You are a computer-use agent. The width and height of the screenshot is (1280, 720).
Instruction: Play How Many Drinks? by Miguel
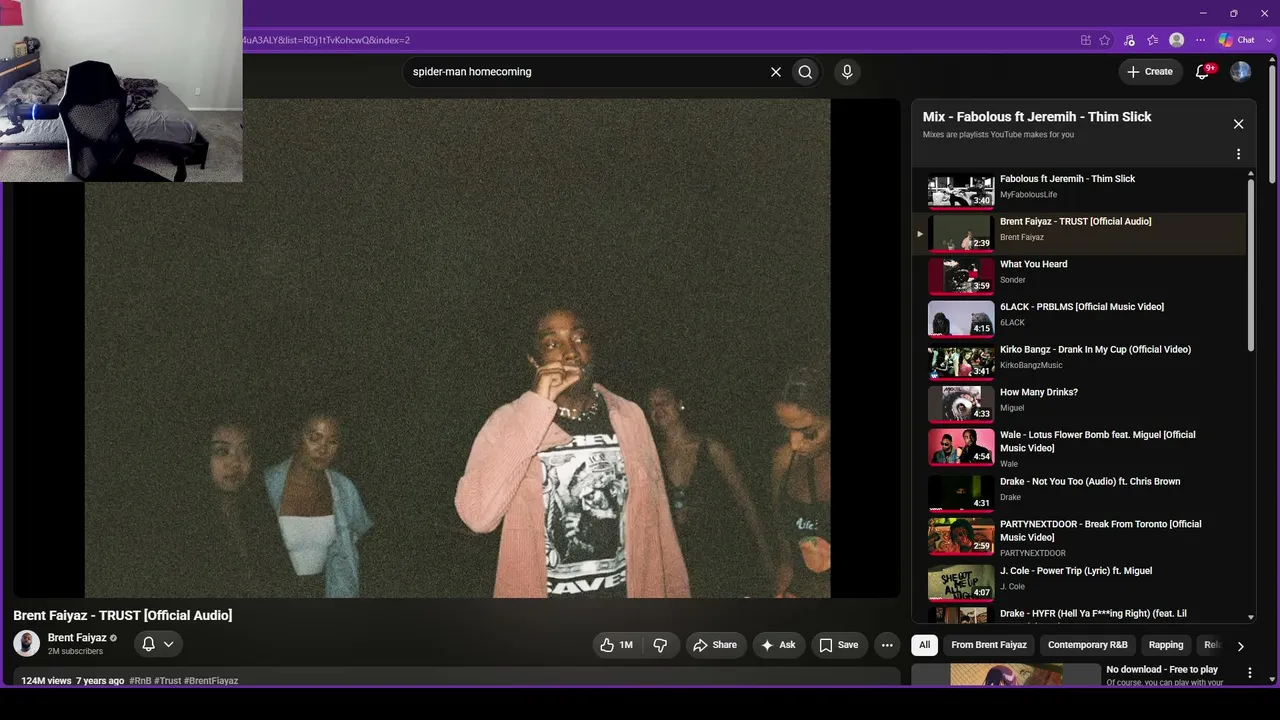(x=1080, y=404)
